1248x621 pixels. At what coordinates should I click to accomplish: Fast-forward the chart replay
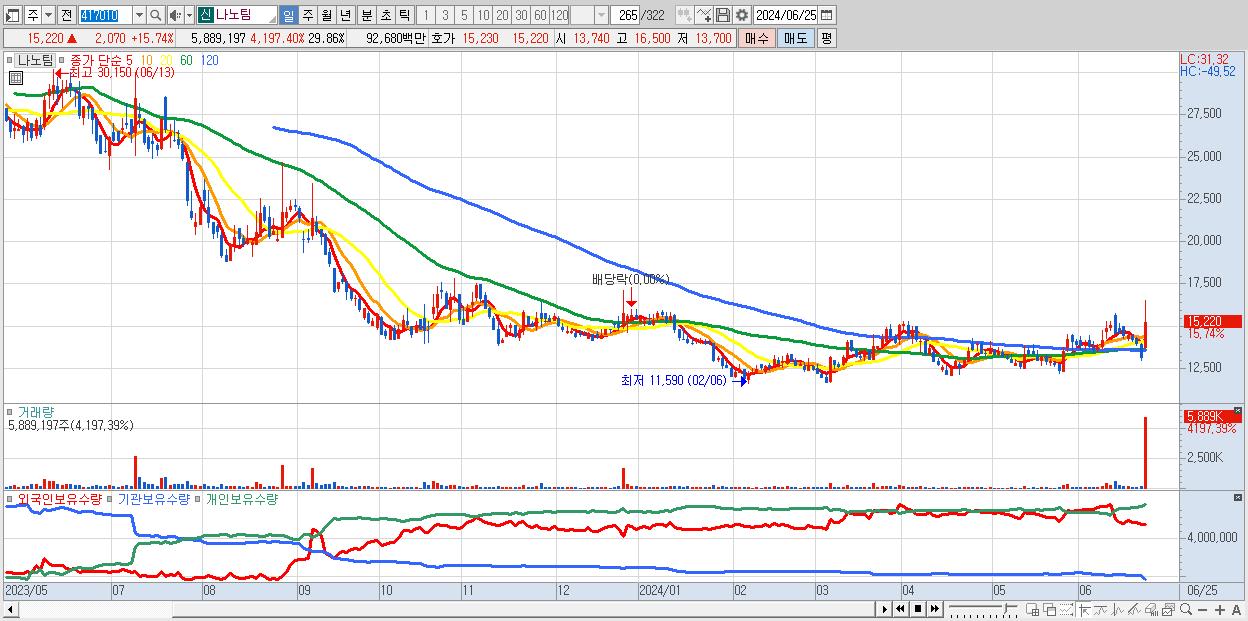(934, 609)
